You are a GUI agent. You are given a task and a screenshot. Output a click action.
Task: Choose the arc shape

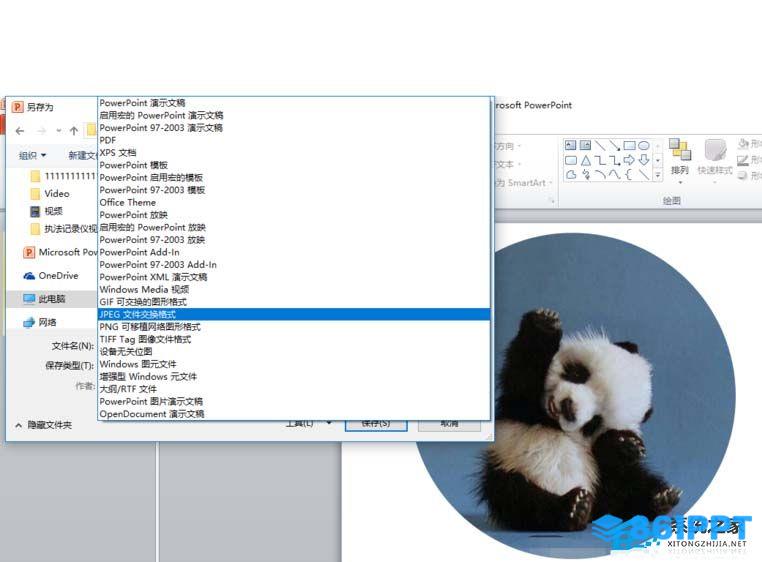(601, 174)
